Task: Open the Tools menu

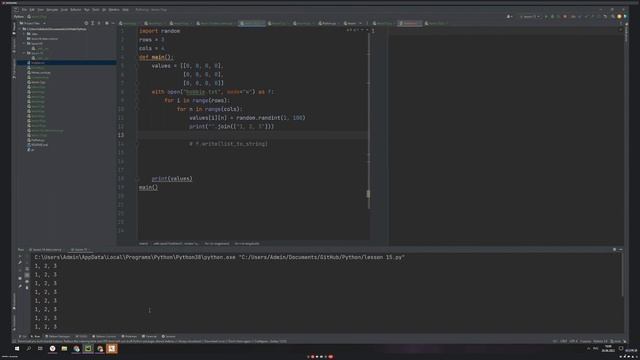Action: (96, 9)
